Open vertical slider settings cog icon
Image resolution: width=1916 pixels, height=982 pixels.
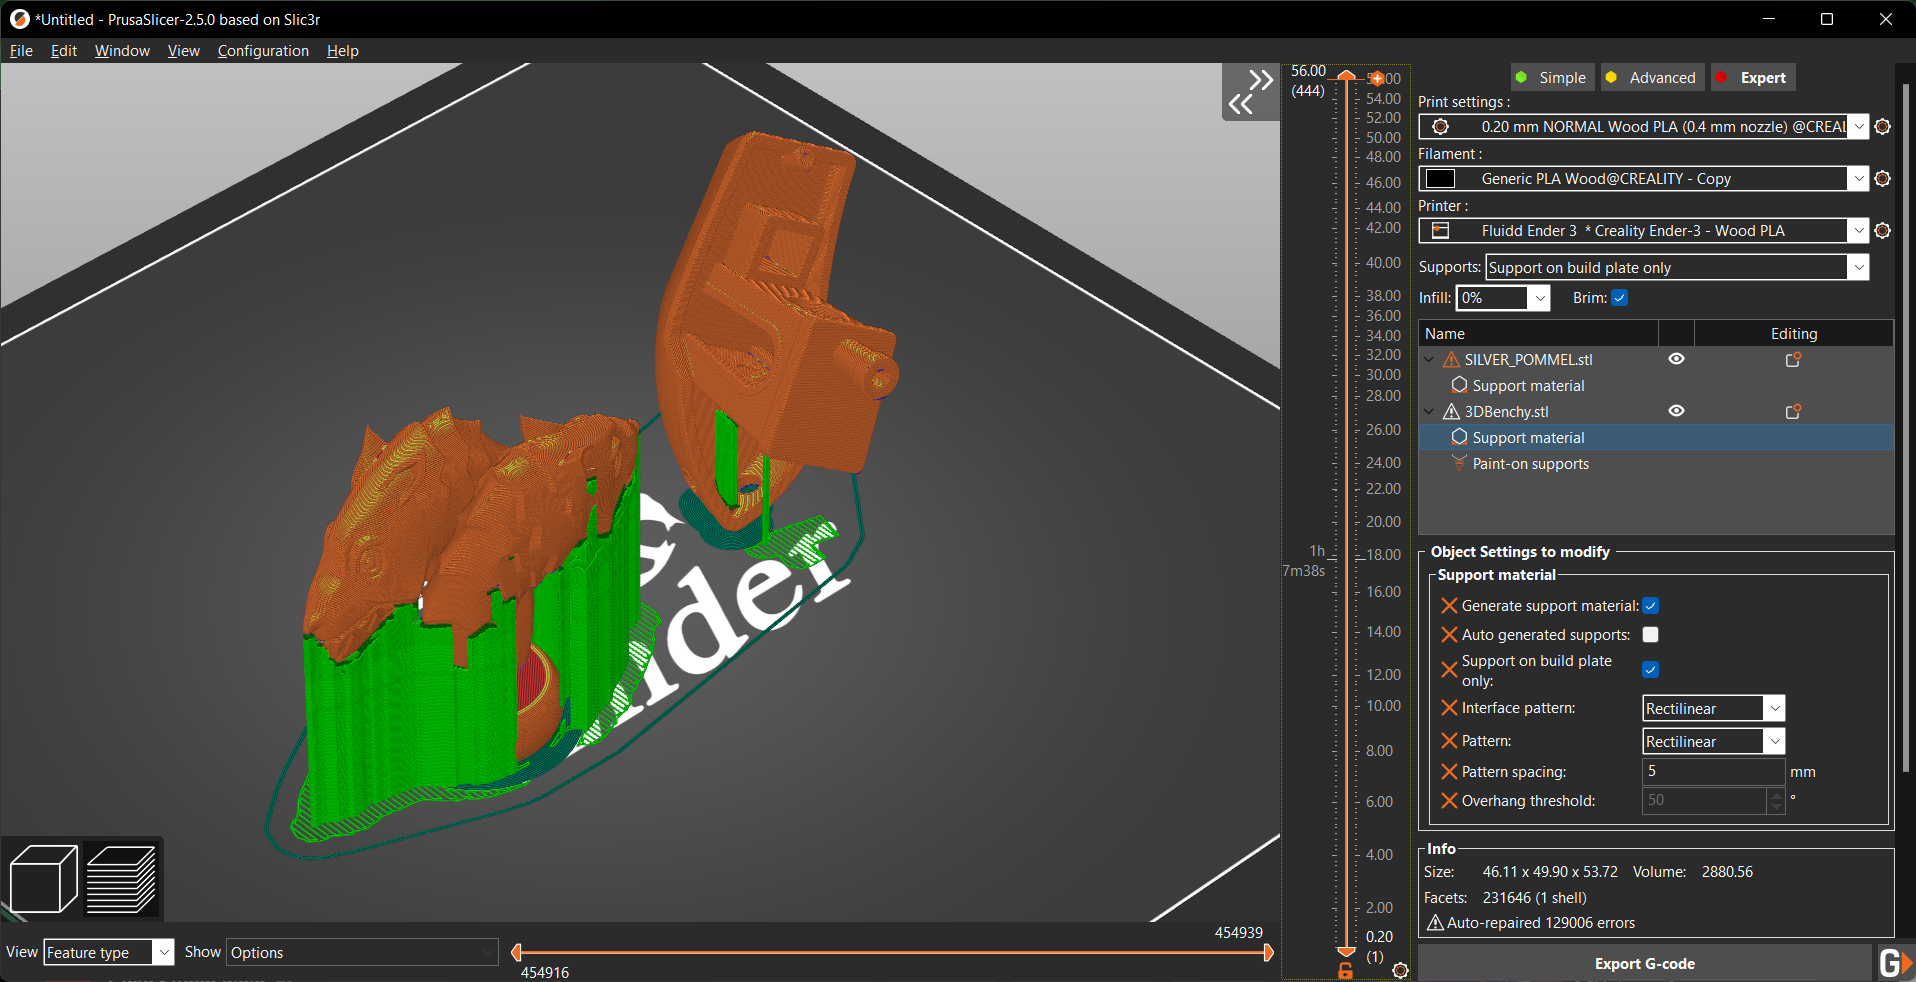(x=1400, y=971)
